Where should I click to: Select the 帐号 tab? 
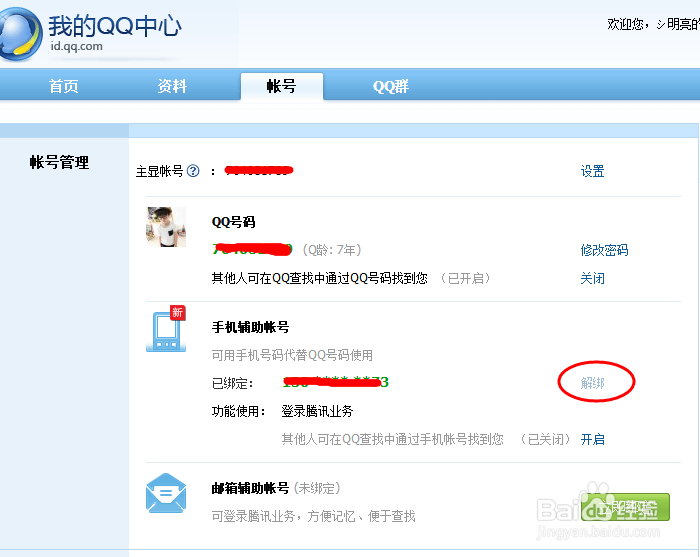click(282, 86)
